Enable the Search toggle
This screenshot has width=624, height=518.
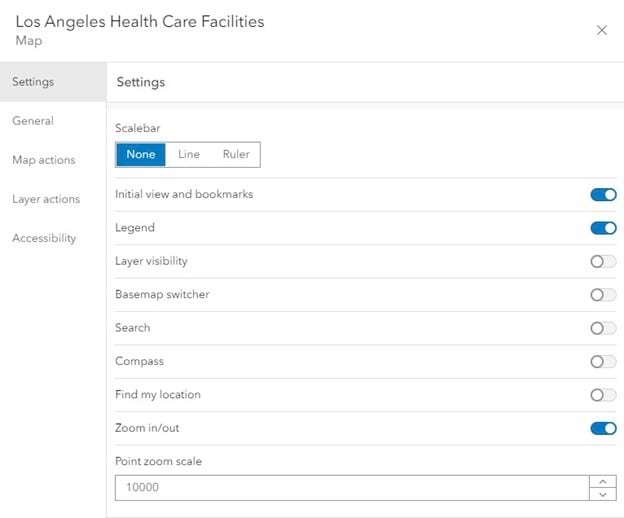pos(603,328)
